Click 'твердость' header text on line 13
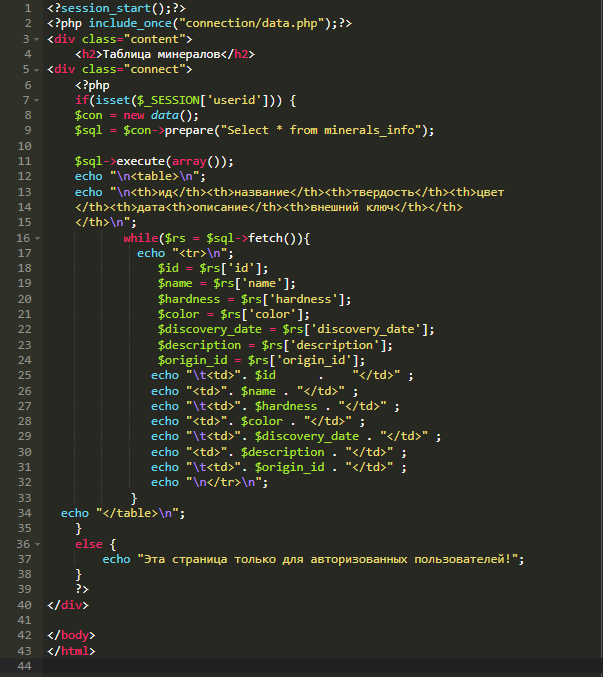This screenshot has width=603, height=677. tap(383, 192)
